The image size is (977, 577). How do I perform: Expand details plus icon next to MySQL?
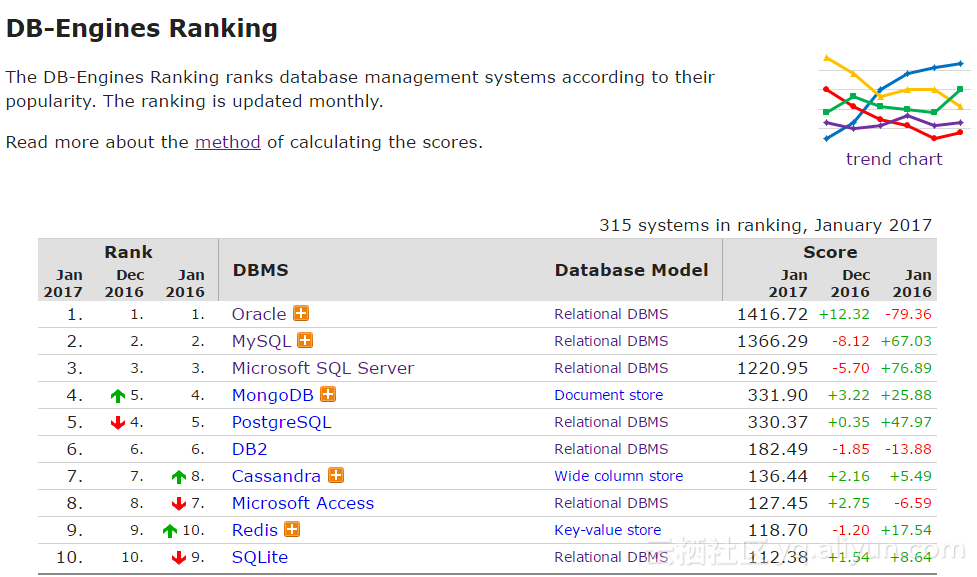click(x=305, y=340)
